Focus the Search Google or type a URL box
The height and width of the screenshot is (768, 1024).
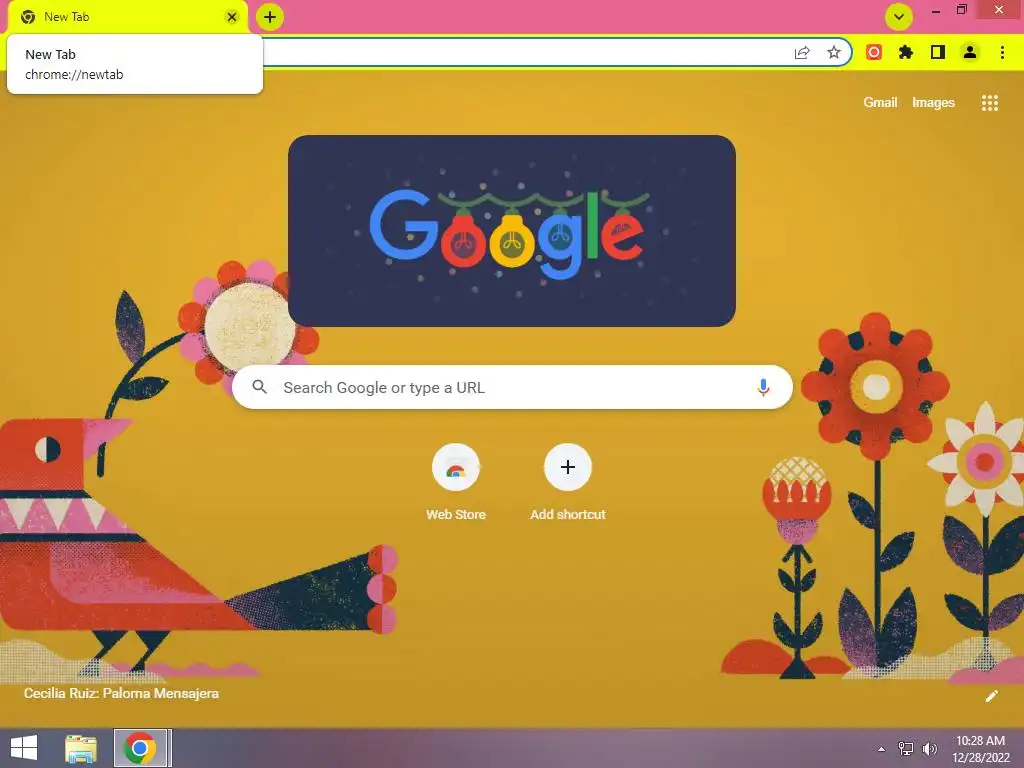coord(513,387)
